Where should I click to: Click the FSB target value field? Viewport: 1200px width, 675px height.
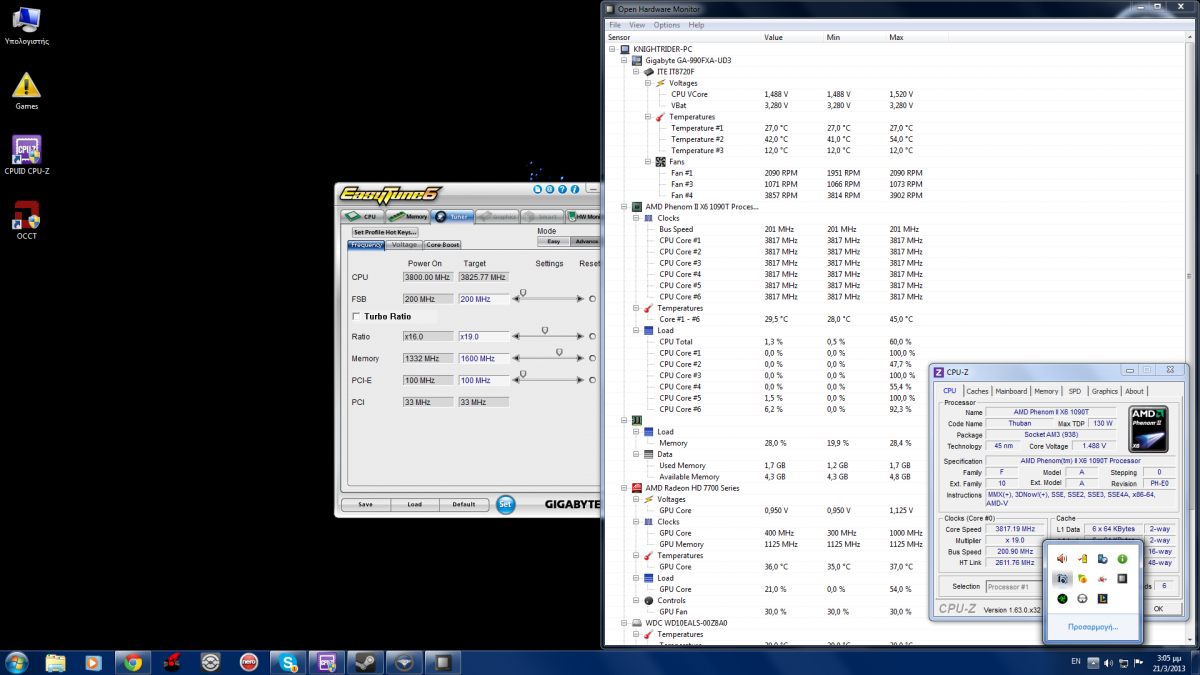tap(483, 299)
